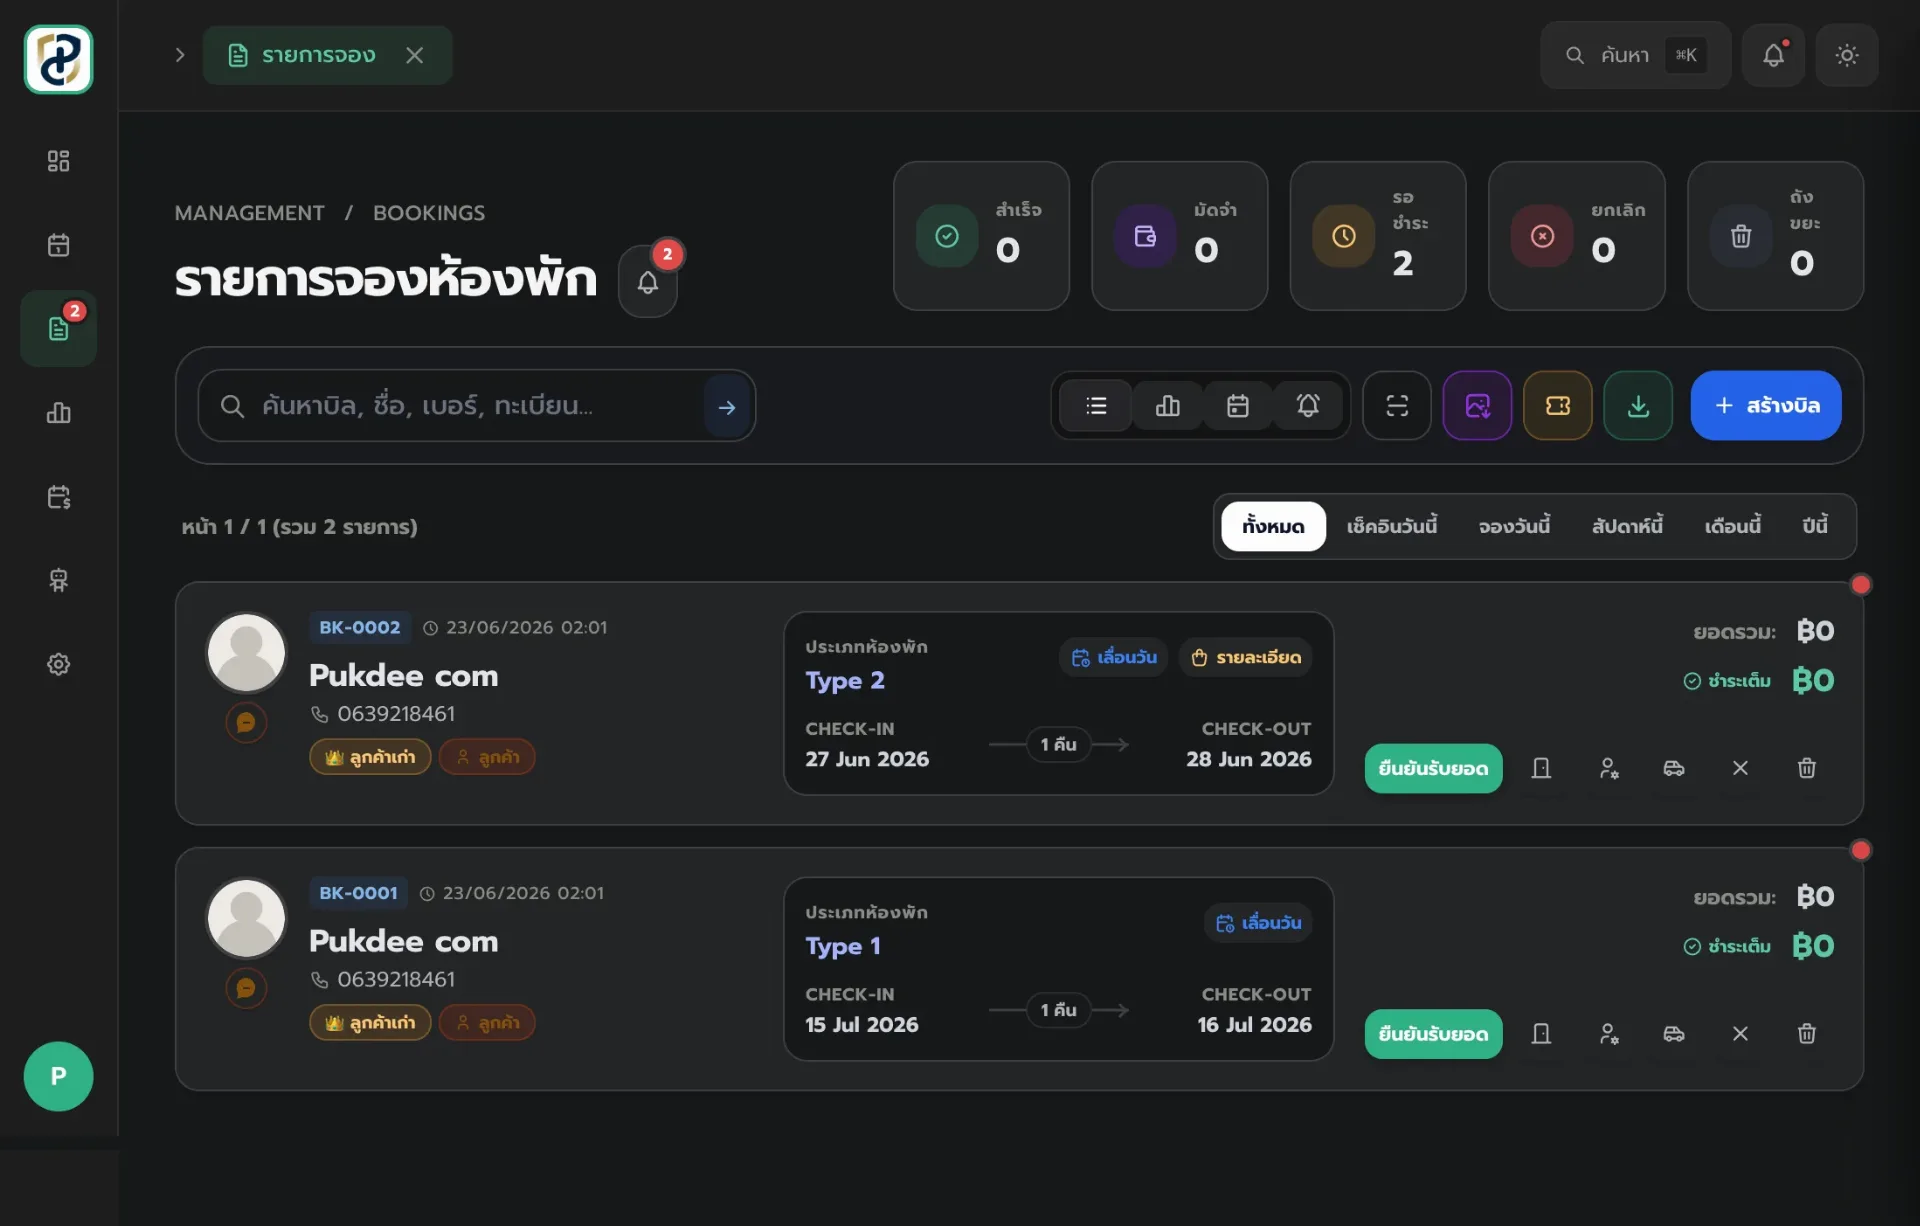
Task: Delete BK-0001 with trash icon
Action: click(1807, 1034)
